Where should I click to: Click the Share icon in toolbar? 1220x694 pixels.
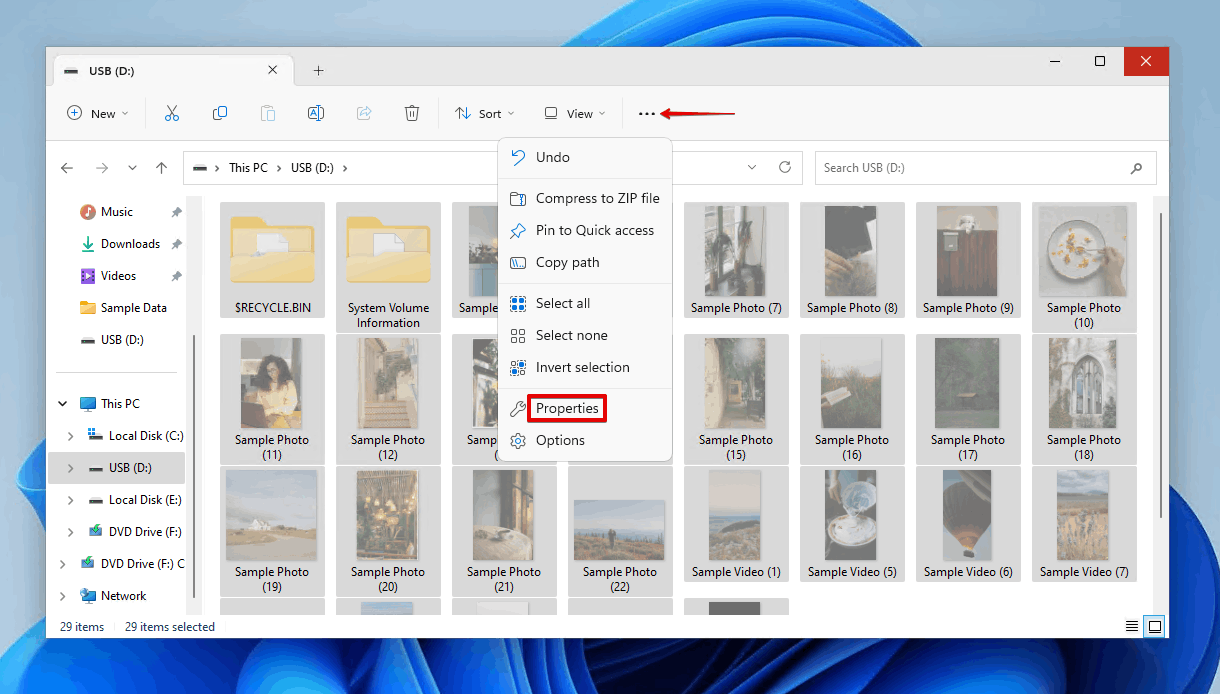pyautogui.click(x=364, y=114)
